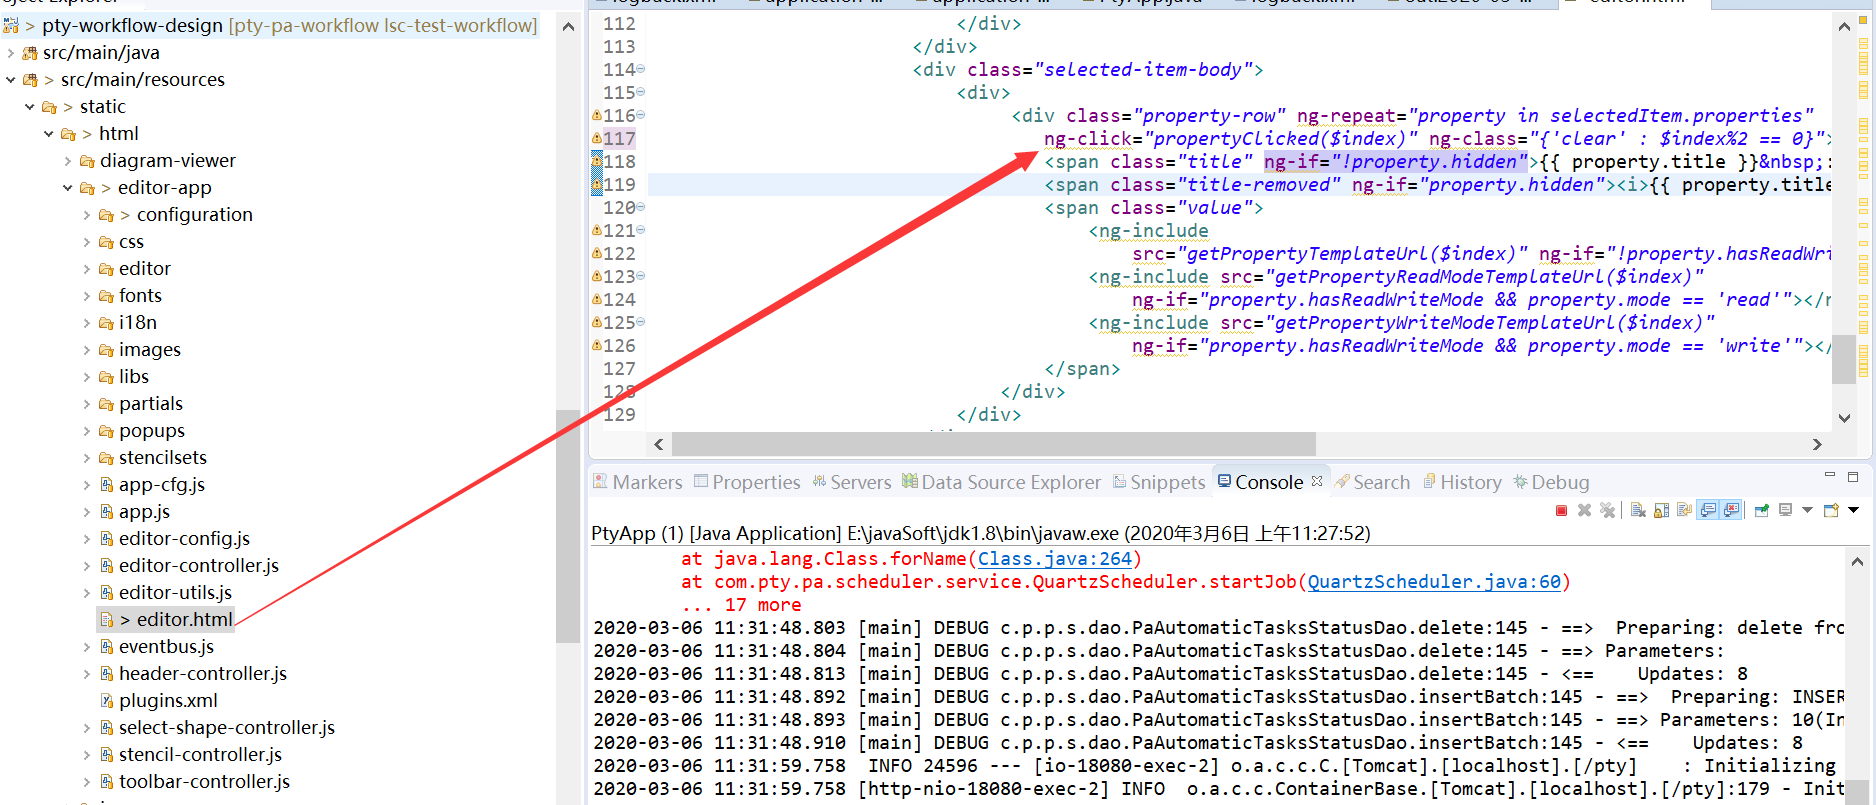Toggle code folding at line 125

641,323
